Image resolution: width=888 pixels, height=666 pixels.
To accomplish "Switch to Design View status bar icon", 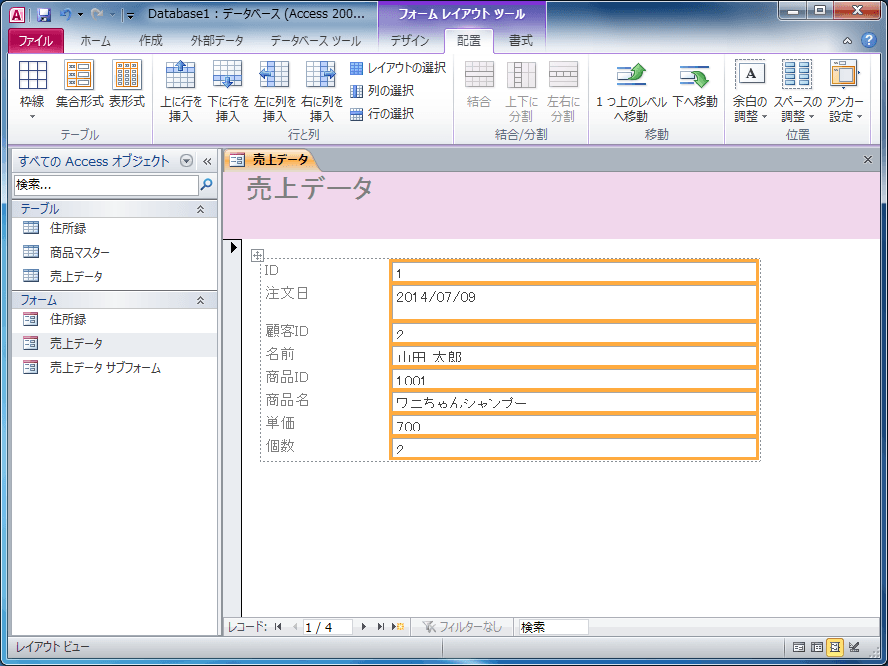I will 854,647.
